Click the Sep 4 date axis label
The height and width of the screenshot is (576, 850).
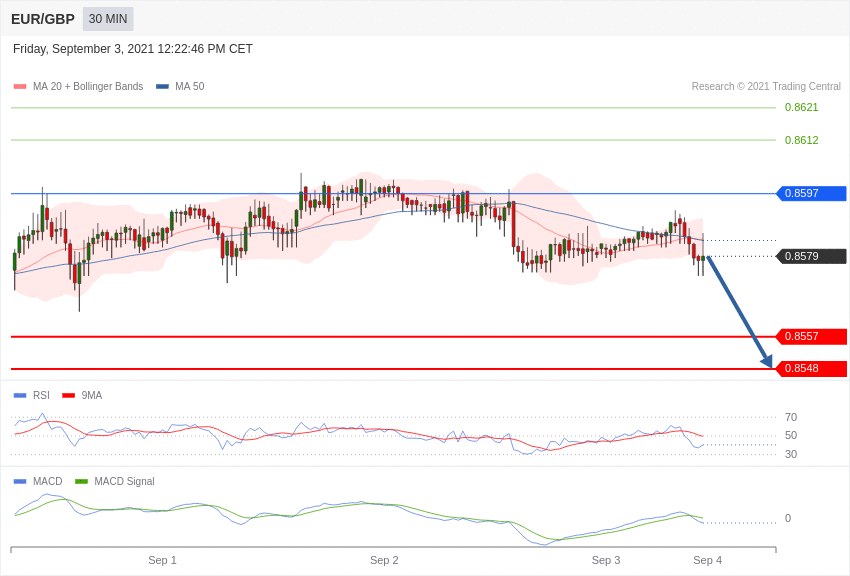(x=707, y=560)
